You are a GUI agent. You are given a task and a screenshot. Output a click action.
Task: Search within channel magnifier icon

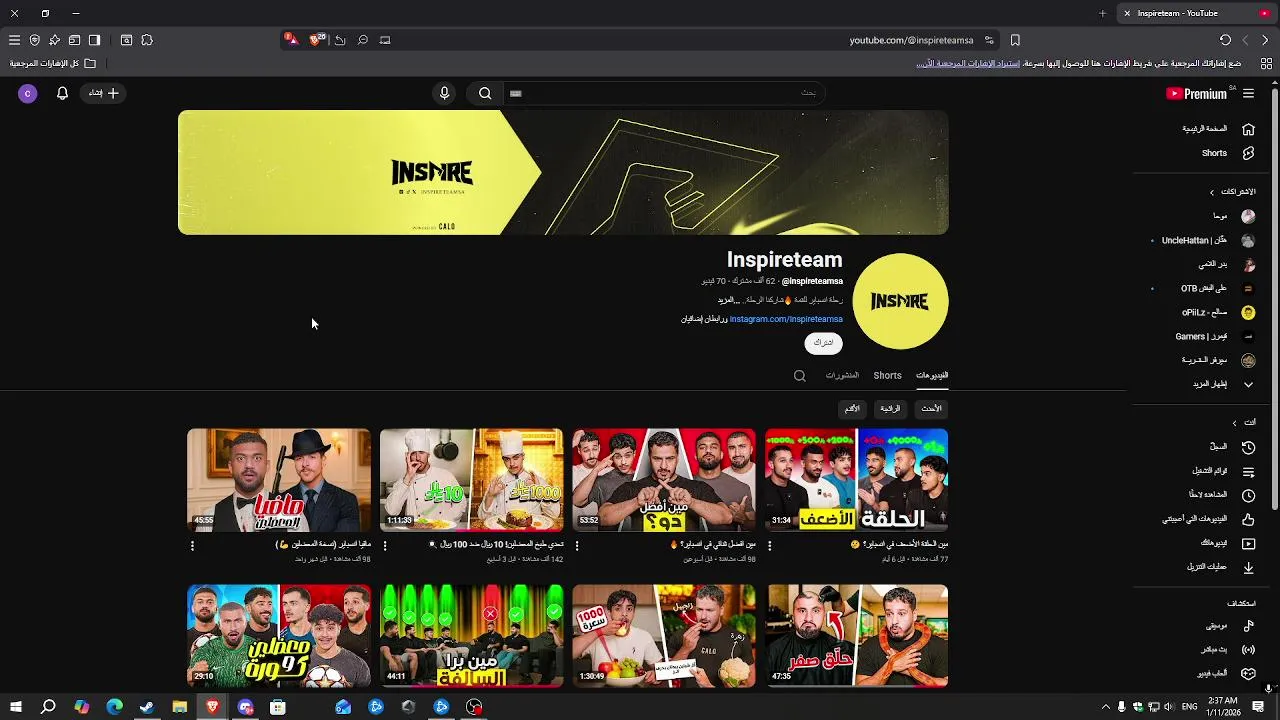click(x=800, y=376)
